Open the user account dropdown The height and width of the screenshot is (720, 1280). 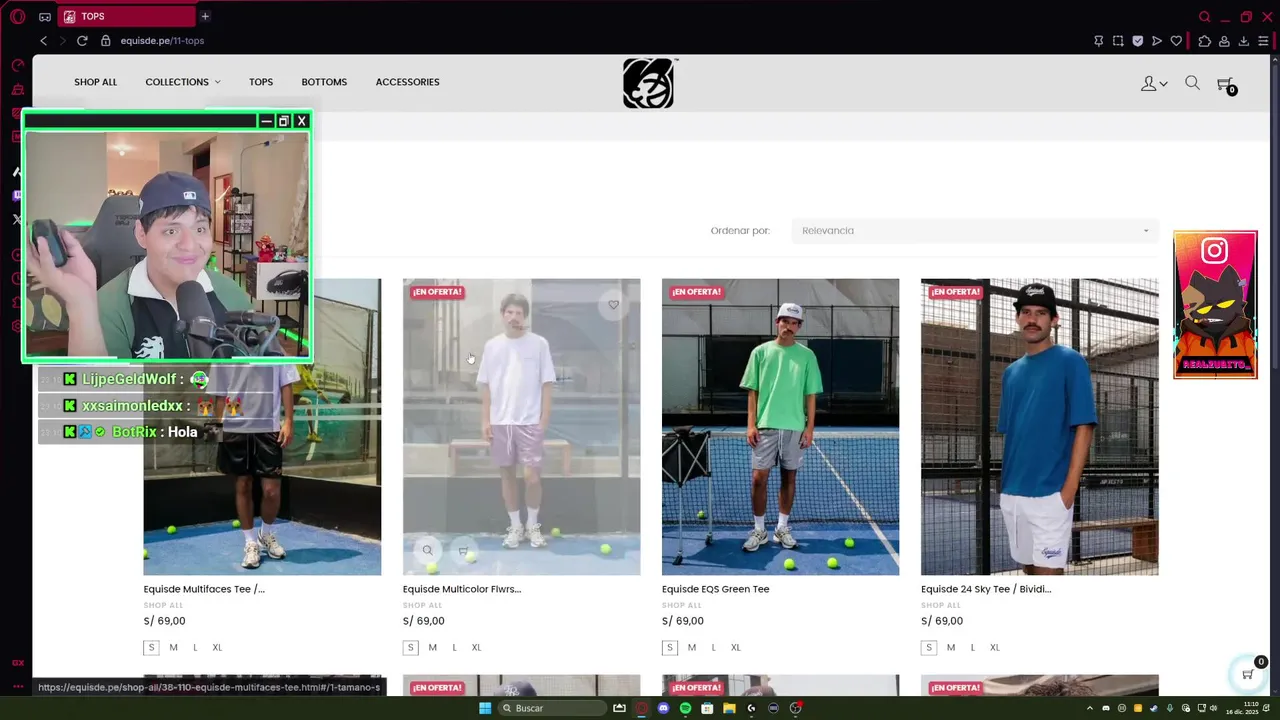tap(1154, 84)
